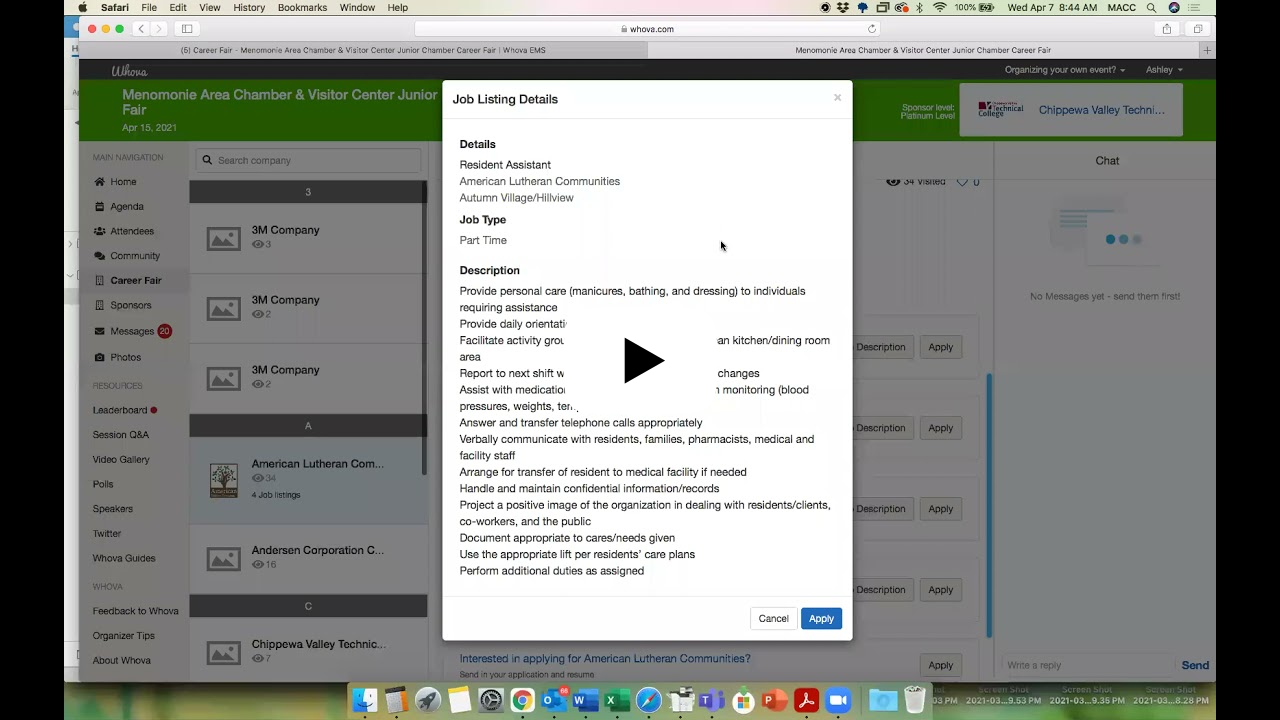Click the Safari show tab overview icon

(x=1198, y=29)
